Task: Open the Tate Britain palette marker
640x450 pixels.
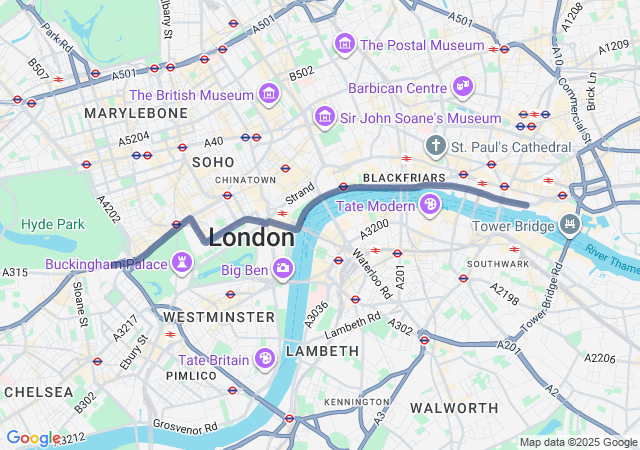Action: pos(265,359)
